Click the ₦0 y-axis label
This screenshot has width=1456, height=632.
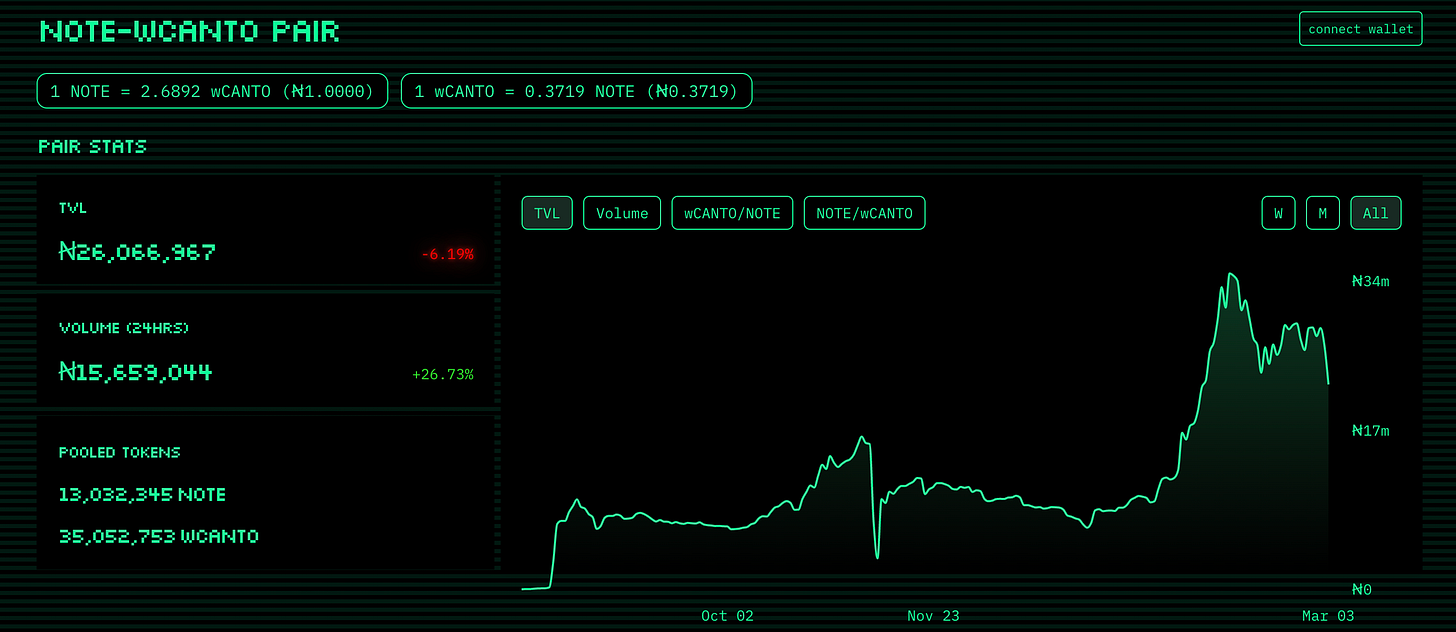(x=1361, y=589)
